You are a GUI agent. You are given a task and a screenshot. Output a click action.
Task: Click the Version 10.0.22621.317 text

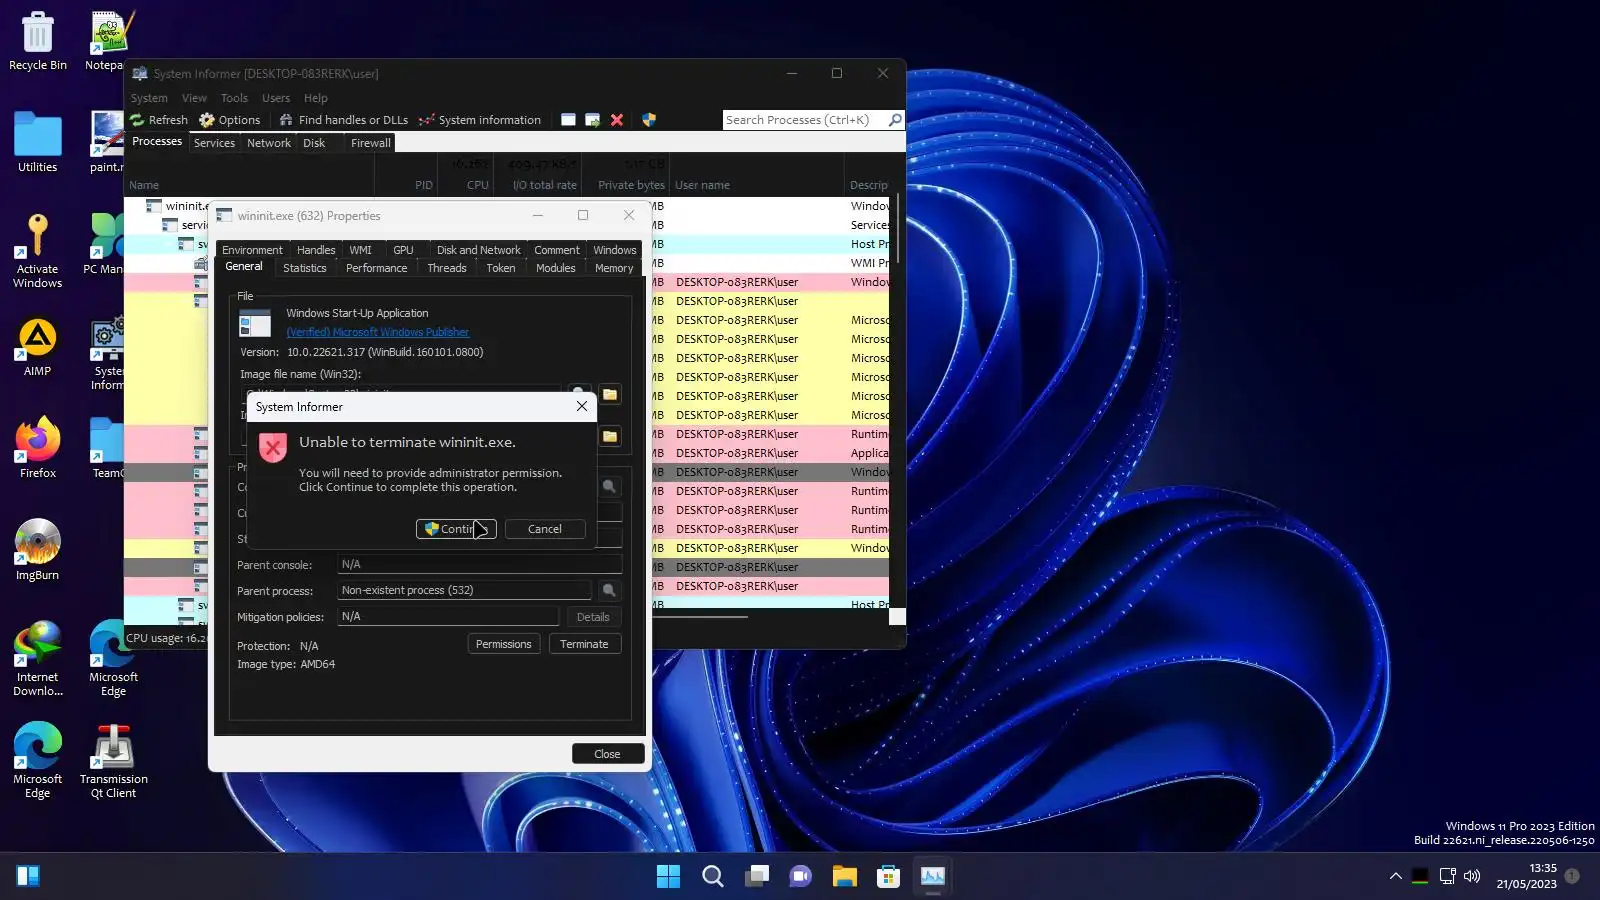[385, 352]
